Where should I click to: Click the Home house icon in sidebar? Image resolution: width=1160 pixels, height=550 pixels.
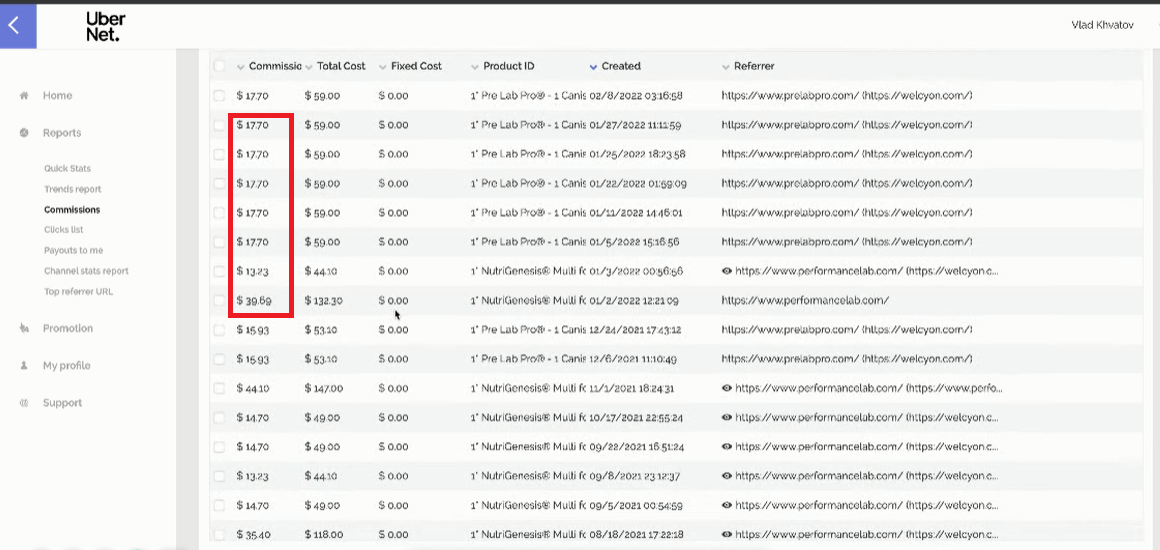(x=24, y=95)
